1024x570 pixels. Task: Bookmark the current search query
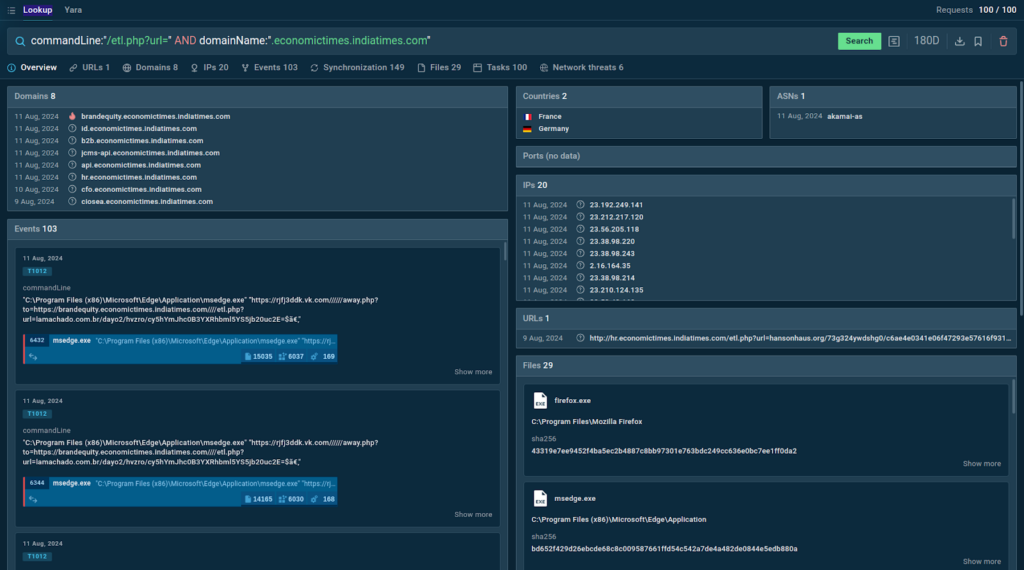pos(977,41)
